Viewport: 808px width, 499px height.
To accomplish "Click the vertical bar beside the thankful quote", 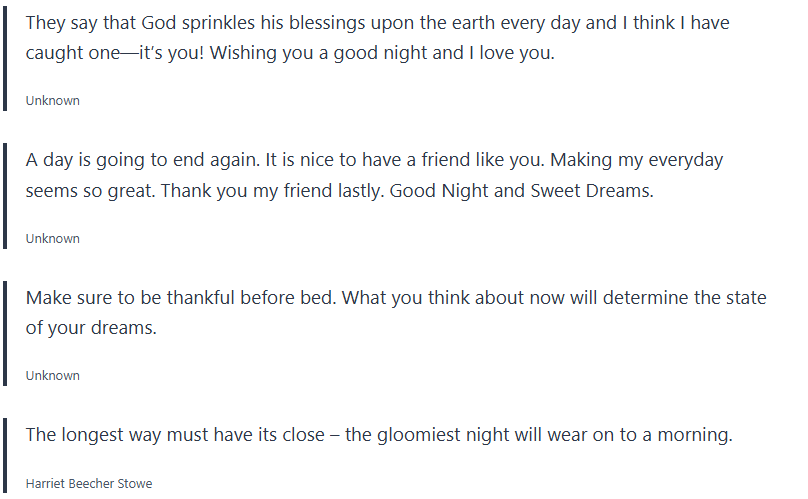I will point(5,331).
